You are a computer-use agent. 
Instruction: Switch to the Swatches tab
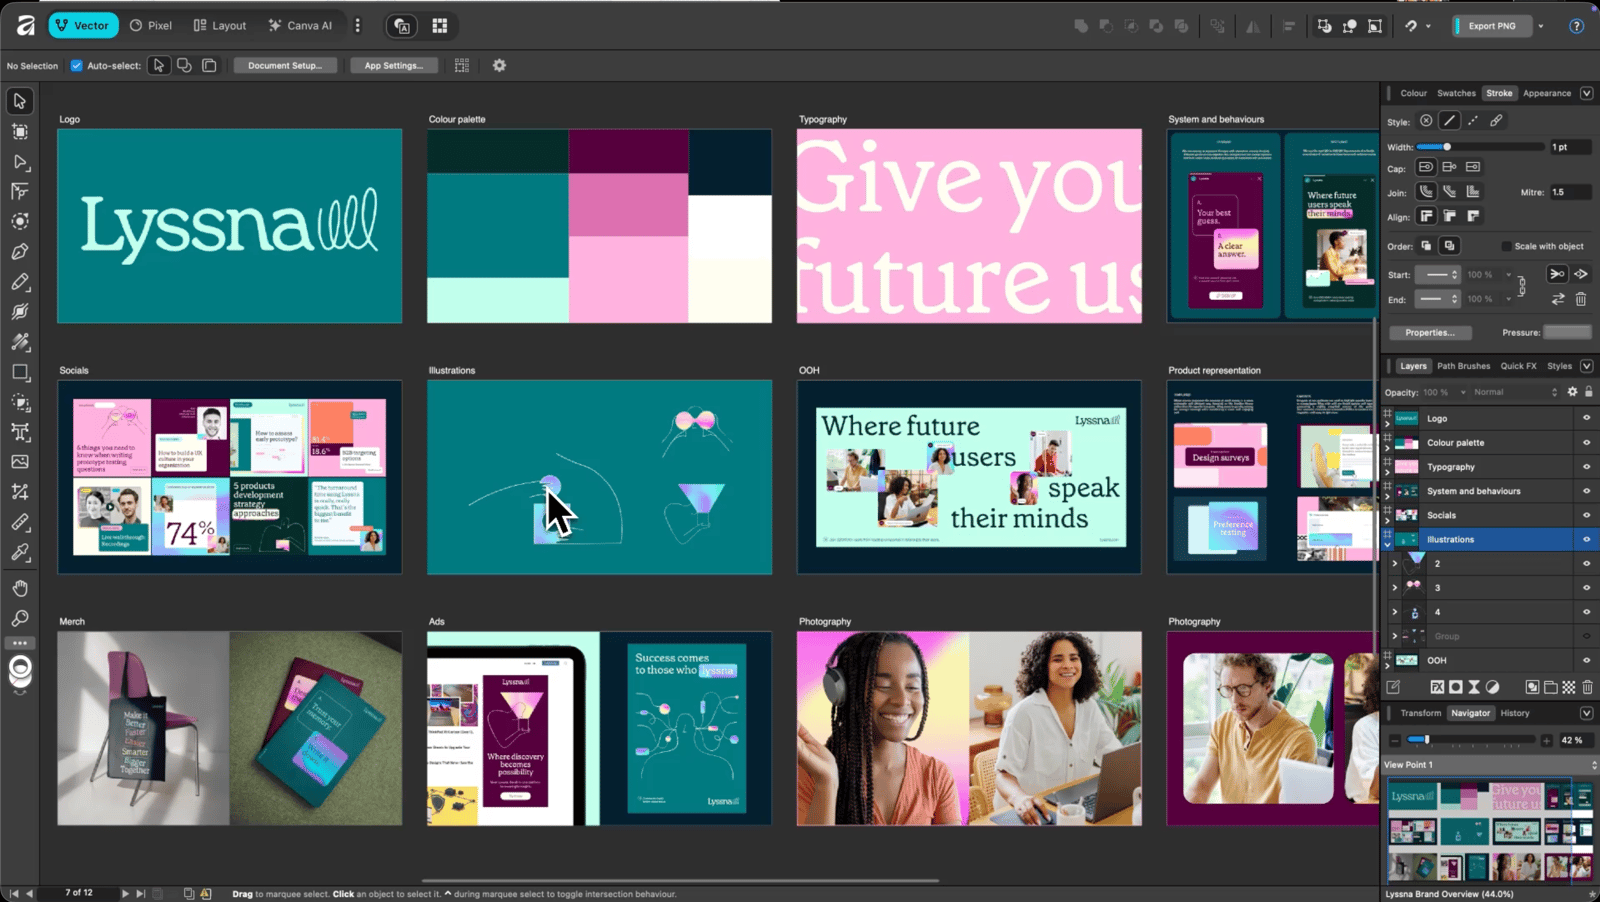1456,93
